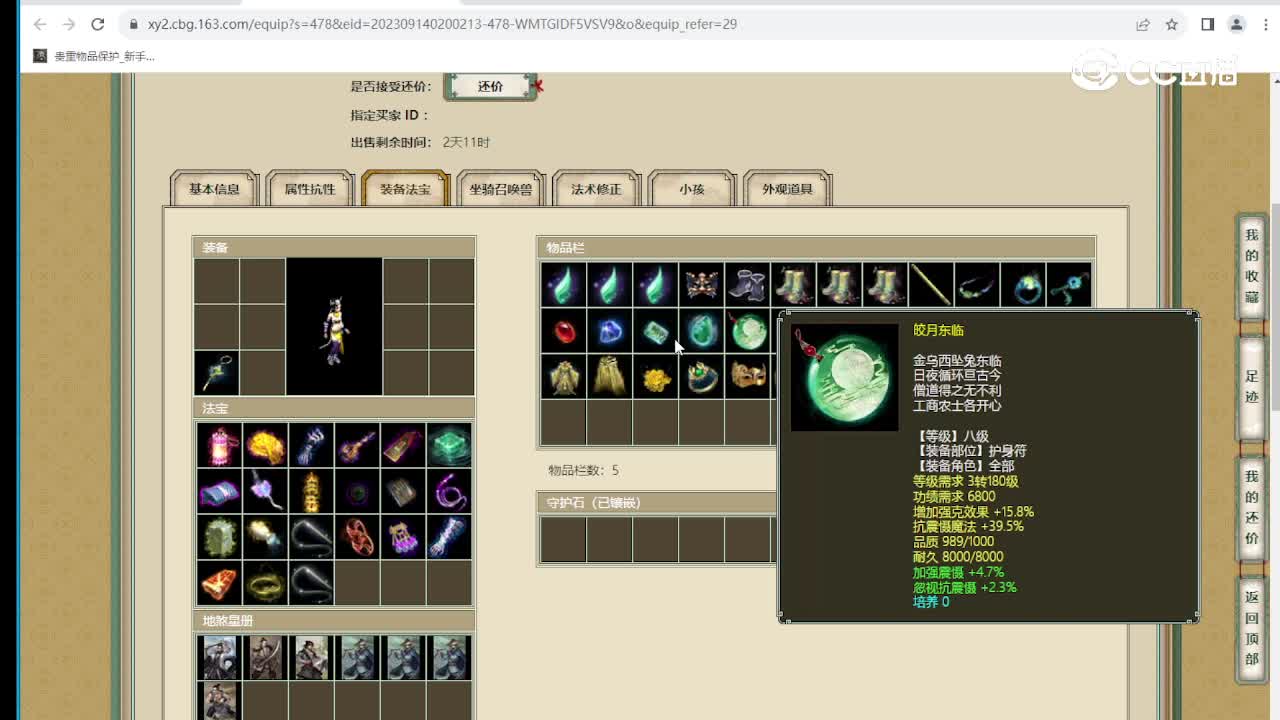The image size is (1280, 720).
Task: Click the large 皎月东临 tooltip image
Action: coord(845,377)
